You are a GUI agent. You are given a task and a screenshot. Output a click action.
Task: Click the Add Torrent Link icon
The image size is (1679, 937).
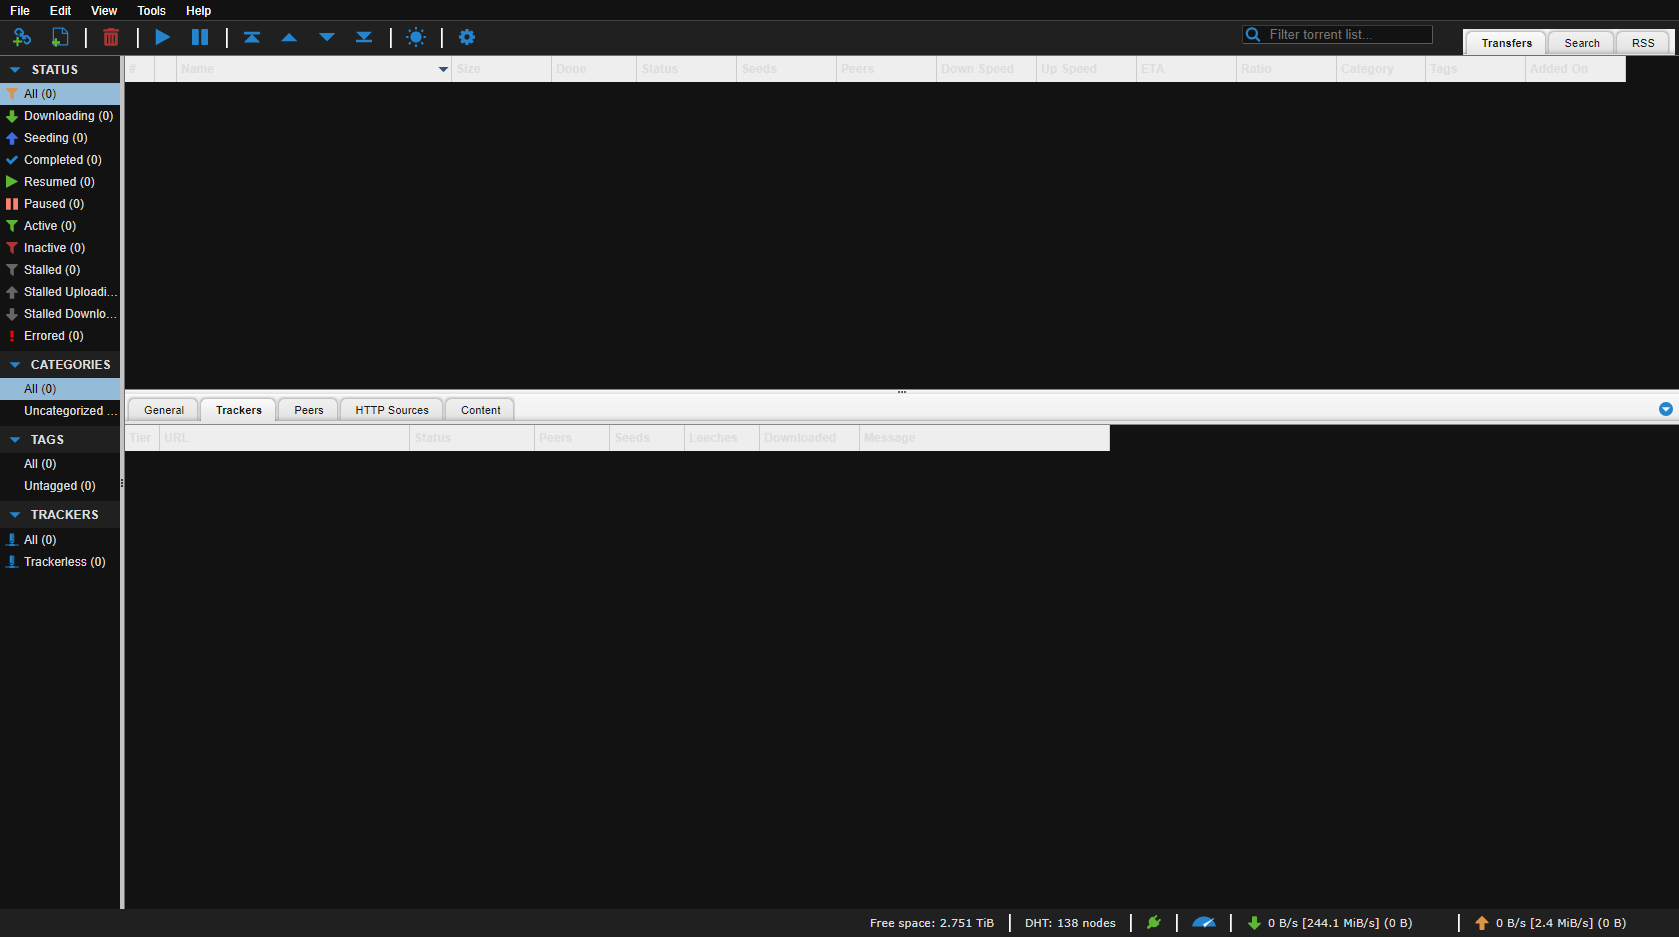(x=22, y=37)
